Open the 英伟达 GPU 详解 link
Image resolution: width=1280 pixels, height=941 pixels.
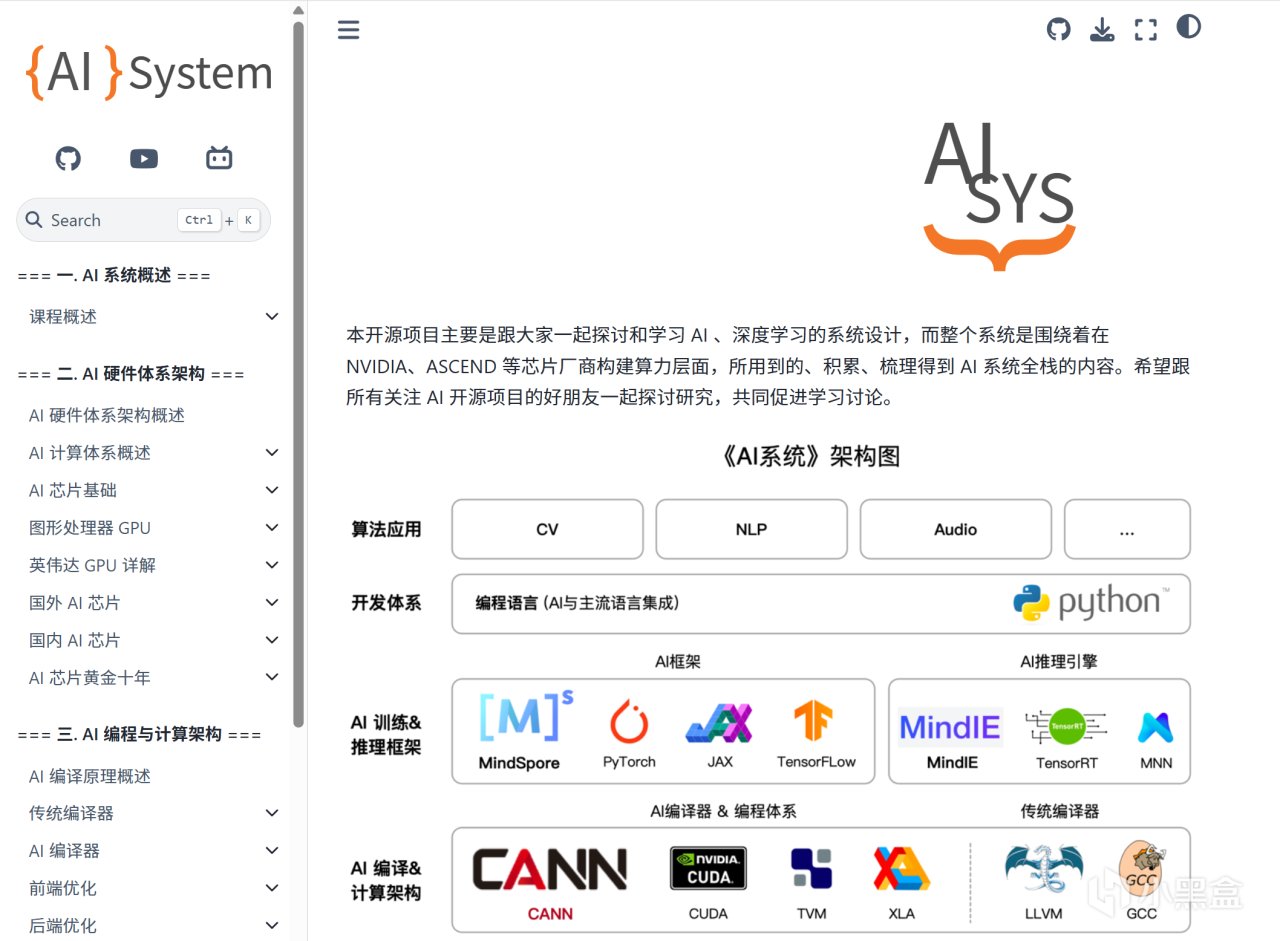tap(92, 565)
